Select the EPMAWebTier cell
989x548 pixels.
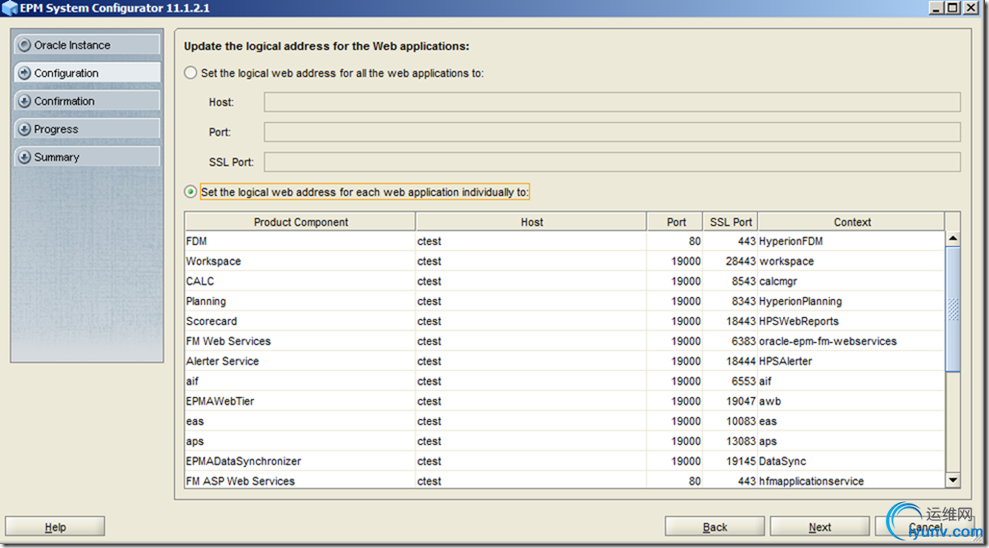(300, 401)
